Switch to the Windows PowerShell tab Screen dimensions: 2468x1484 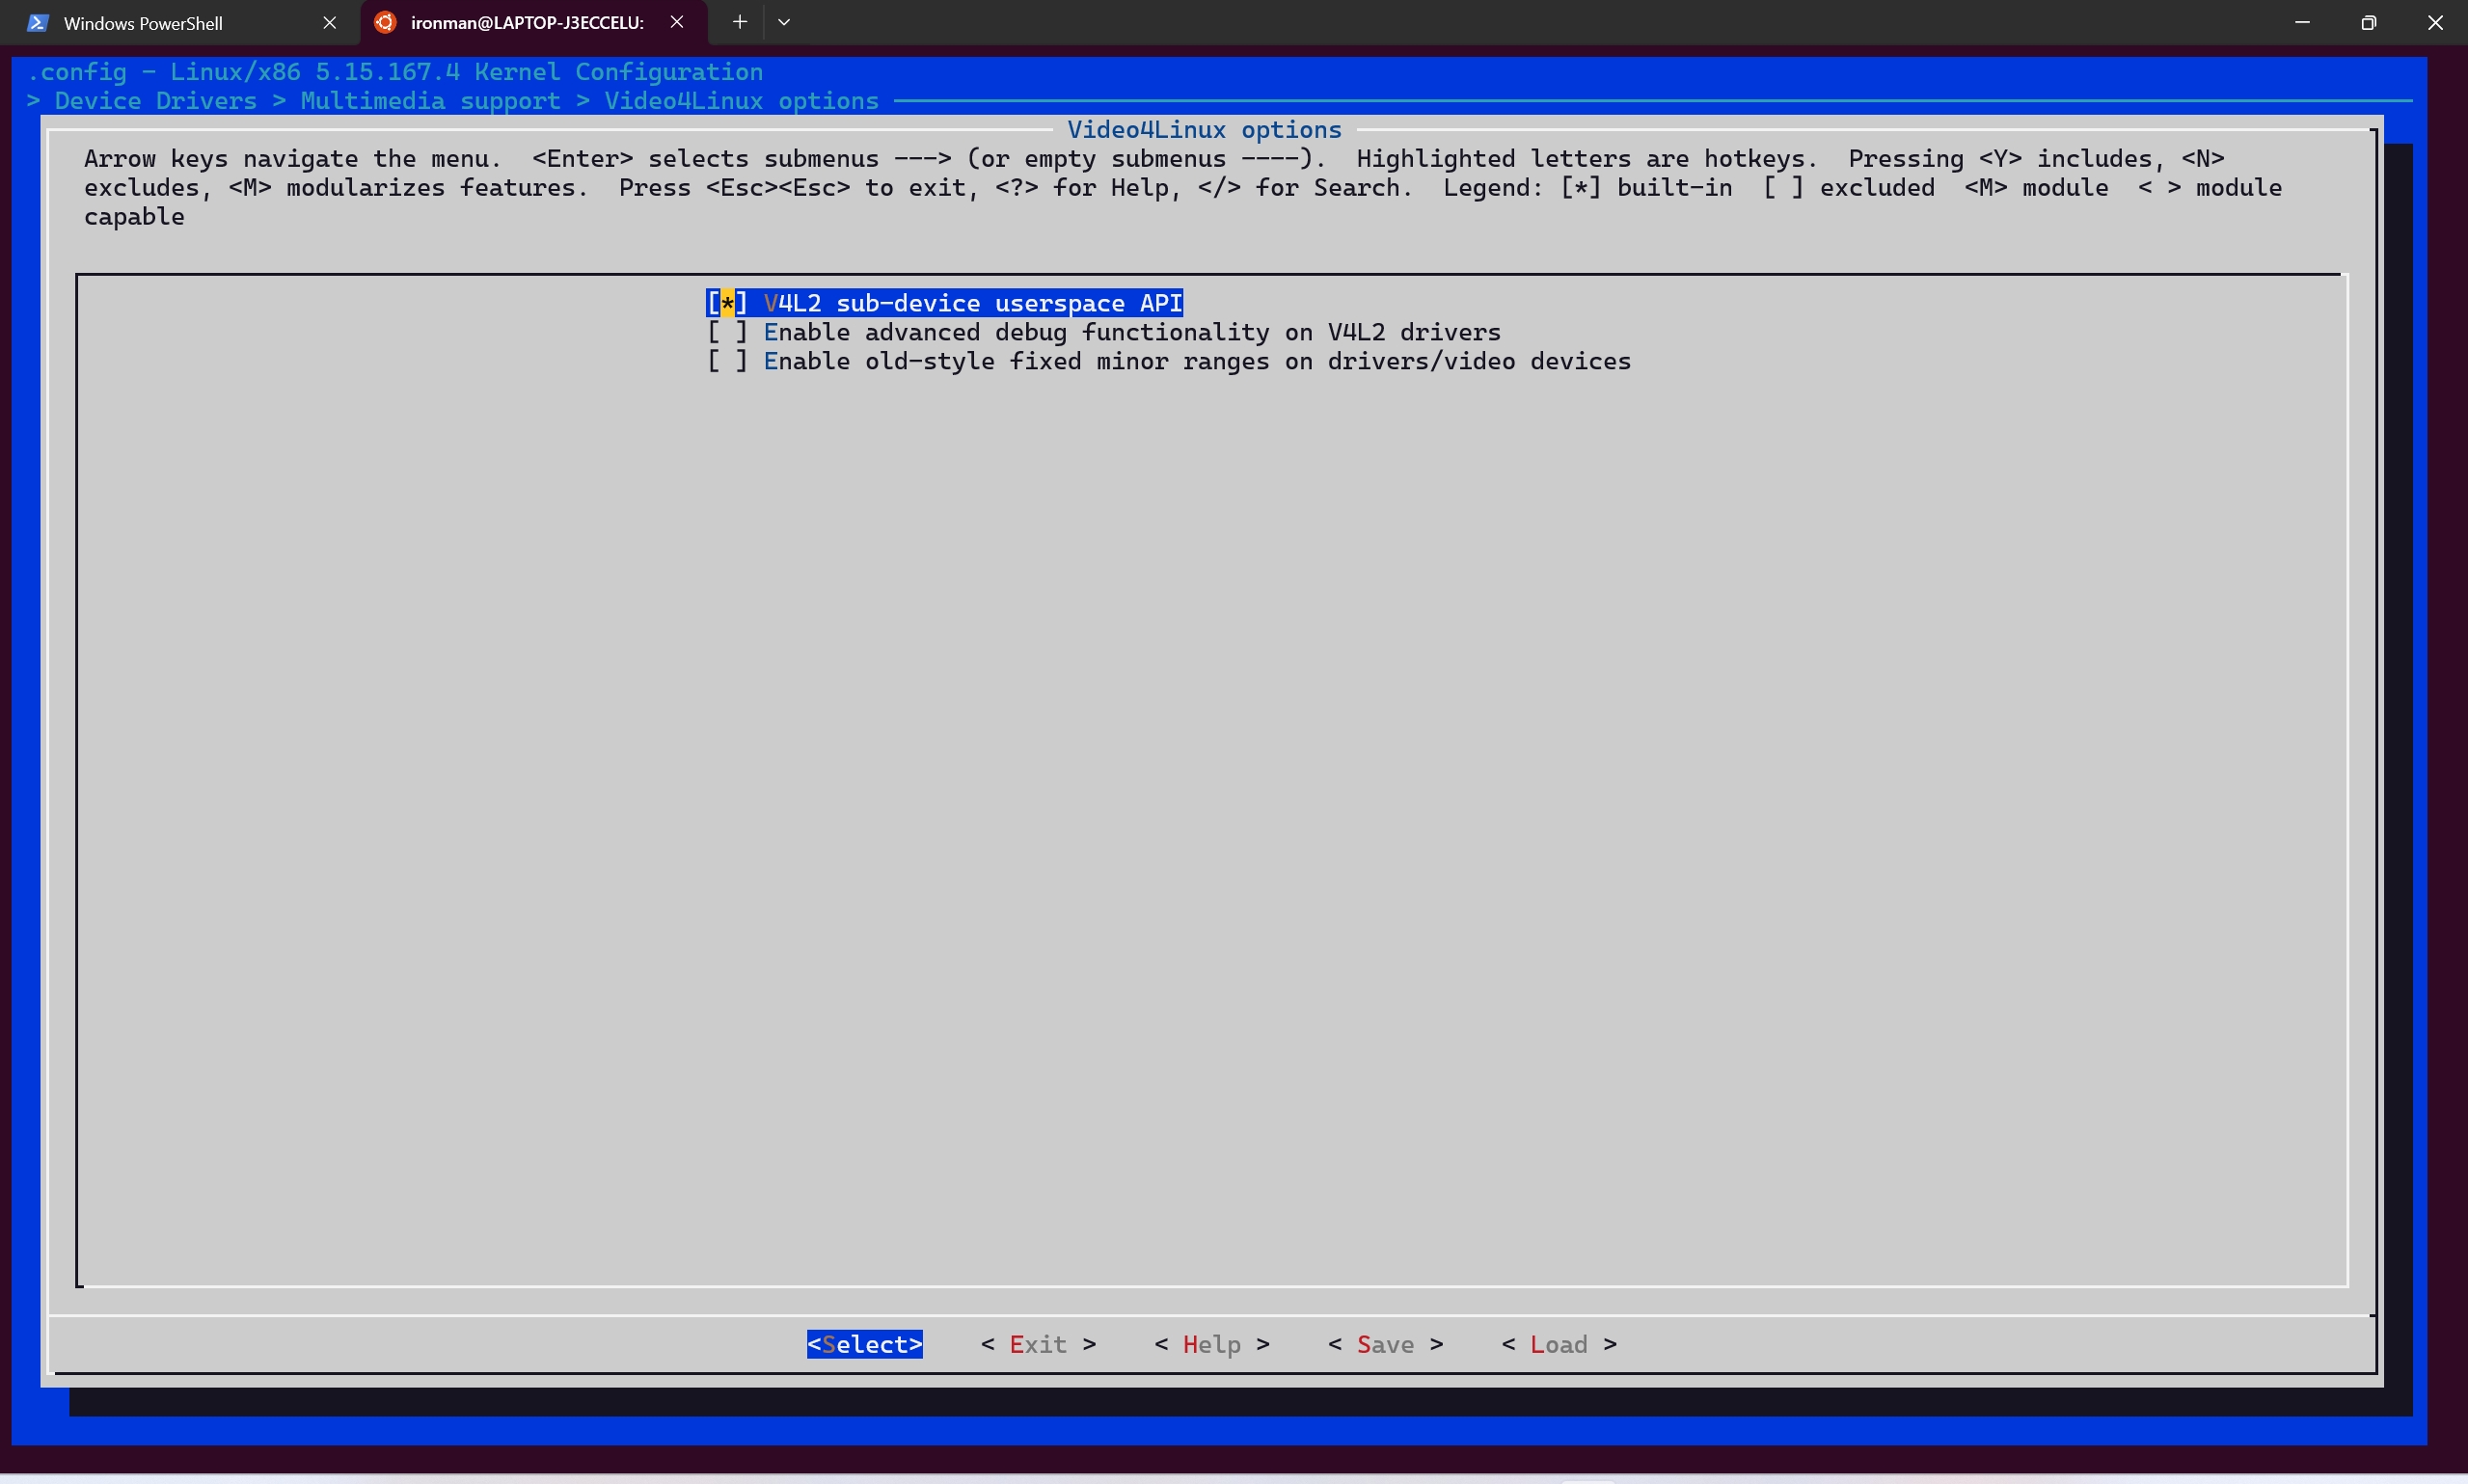coord(180,22)
